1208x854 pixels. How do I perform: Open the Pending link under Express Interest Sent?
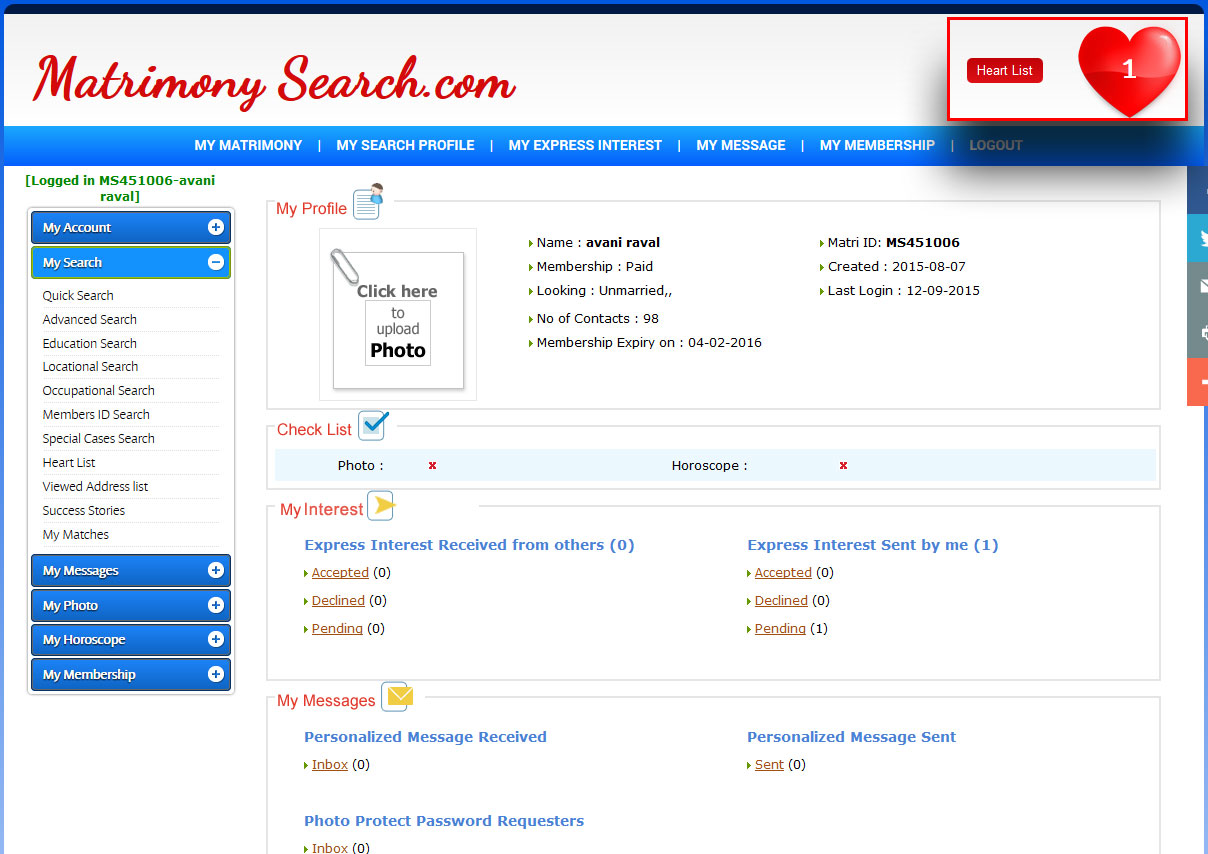click(780, 628)
